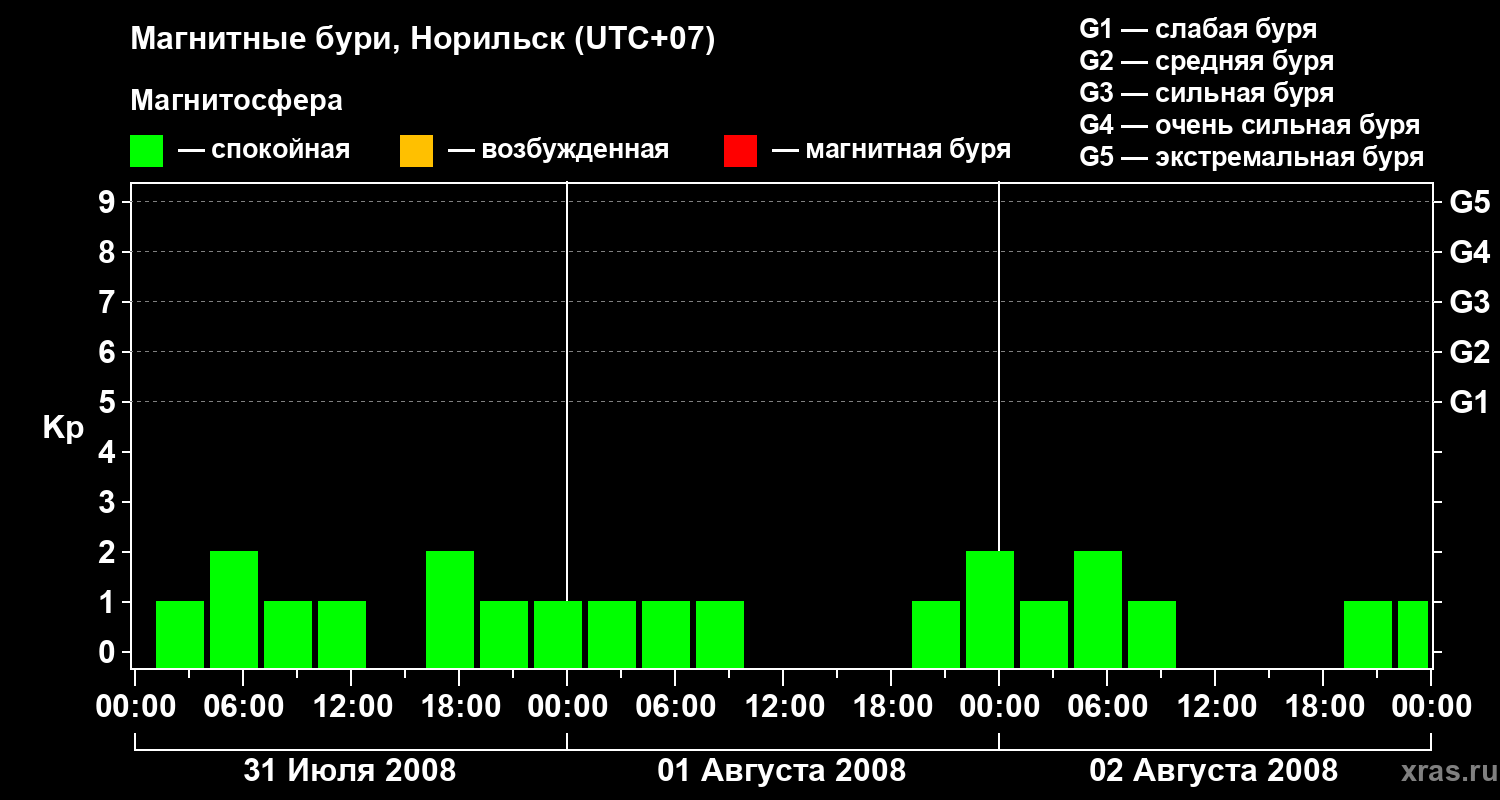Select the Kp 1 bar near 06:00 on 01 Августа
The height and width of the screenshot is (800, 1500).
pos(666,634)
